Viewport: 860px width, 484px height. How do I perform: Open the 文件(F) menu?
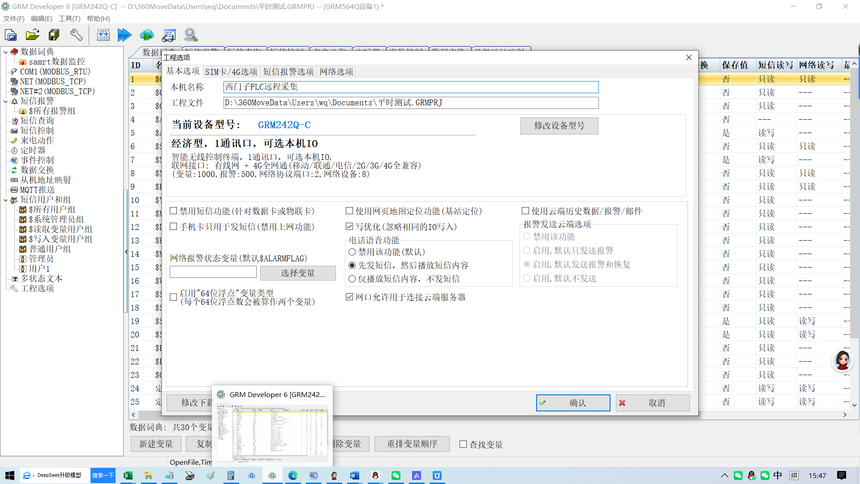point(14,19)
